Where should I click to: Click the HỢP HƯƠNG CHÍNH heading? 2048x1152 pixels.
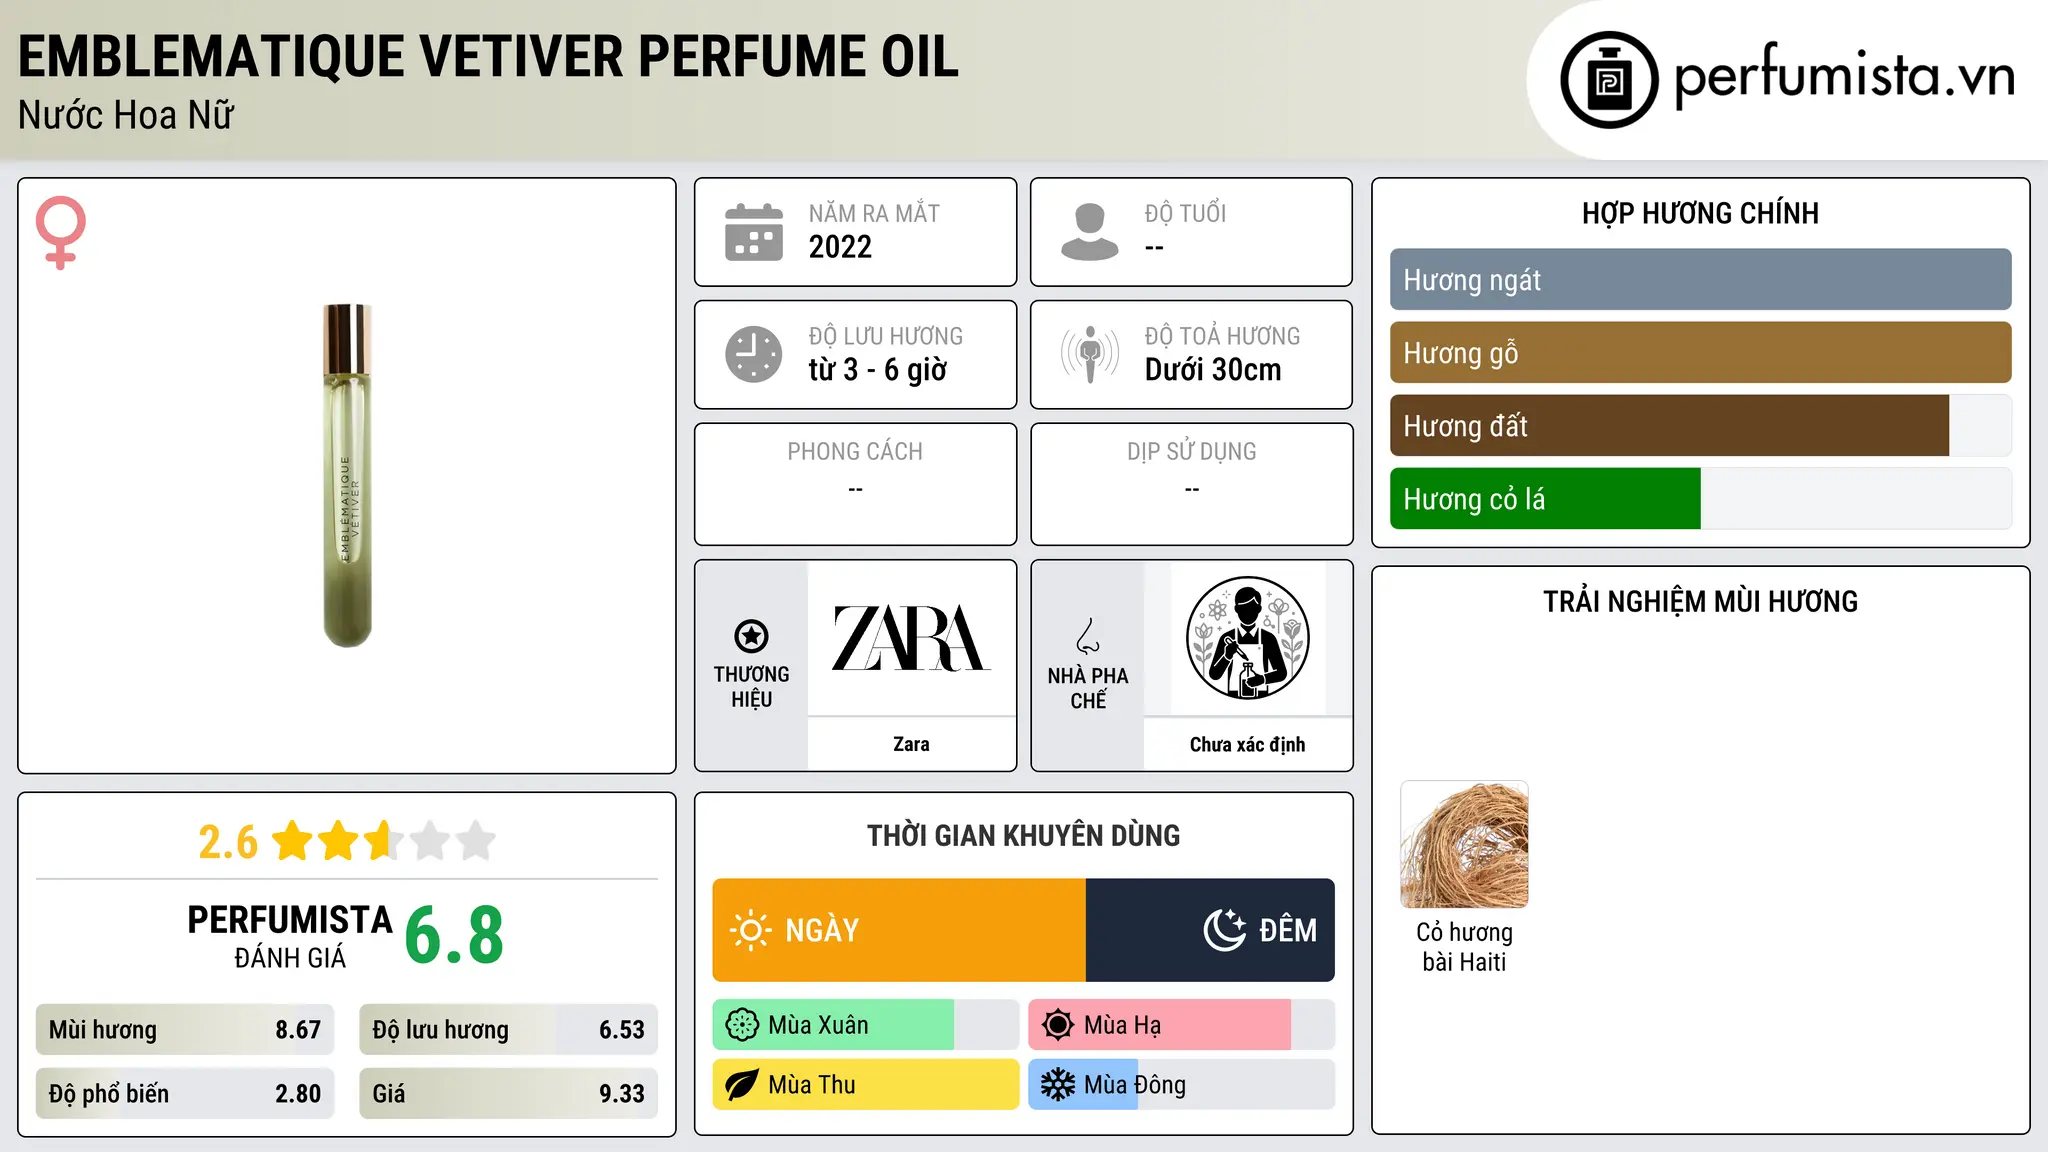click(x=1700, y=213)
